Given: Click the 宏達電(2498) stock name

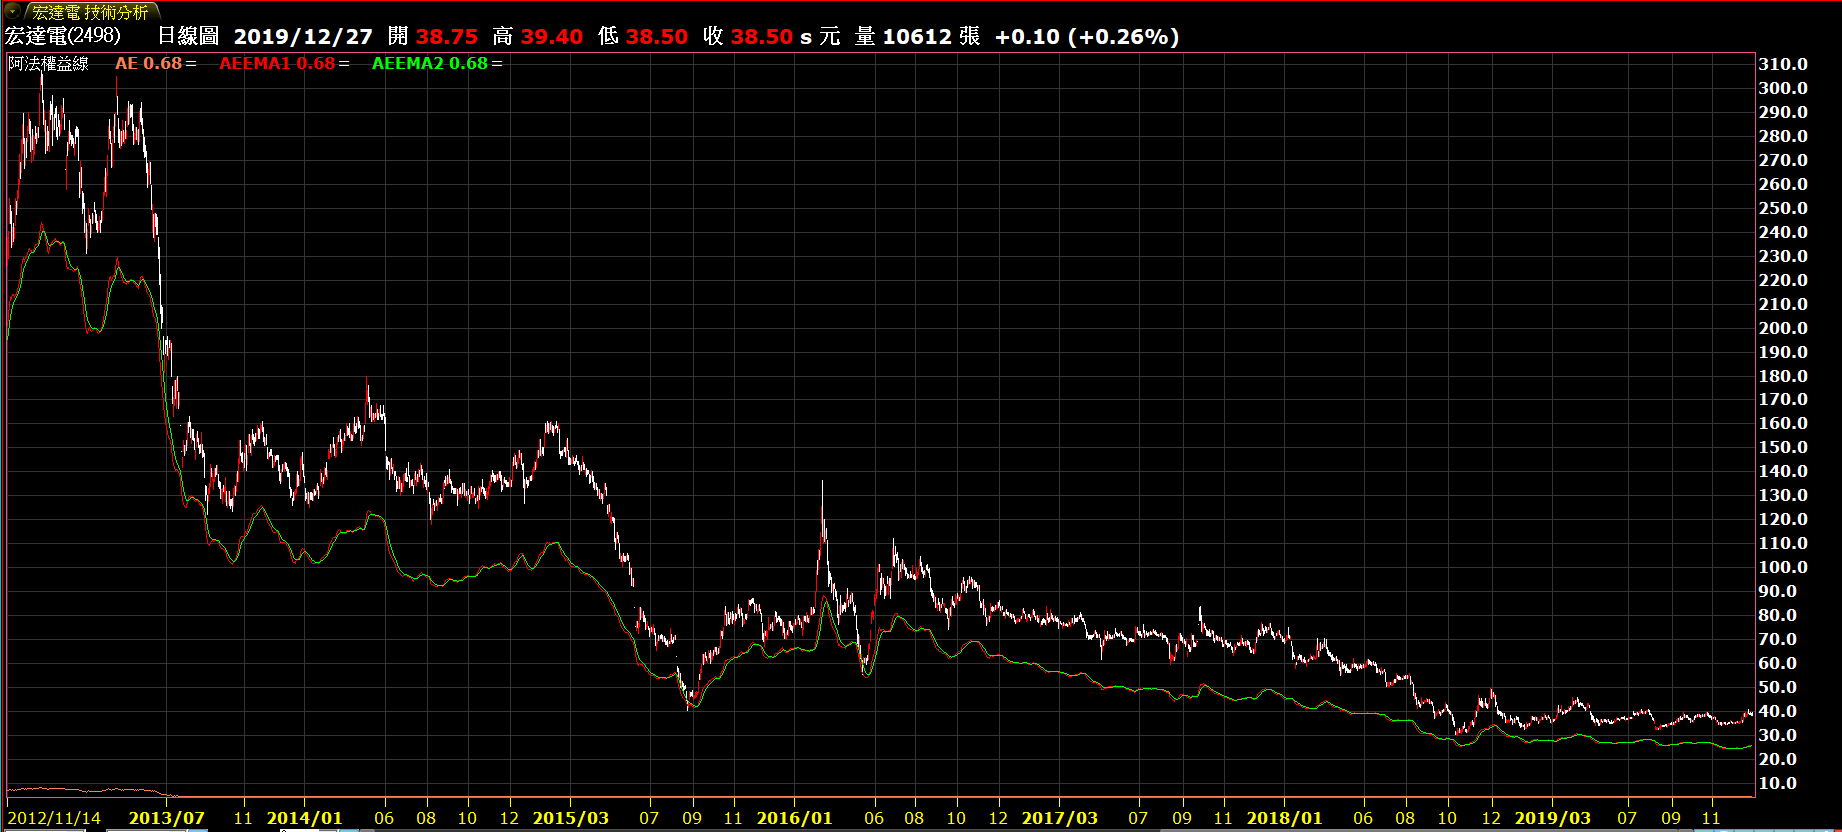Looking at the screenshot, I should coord(62,36).
